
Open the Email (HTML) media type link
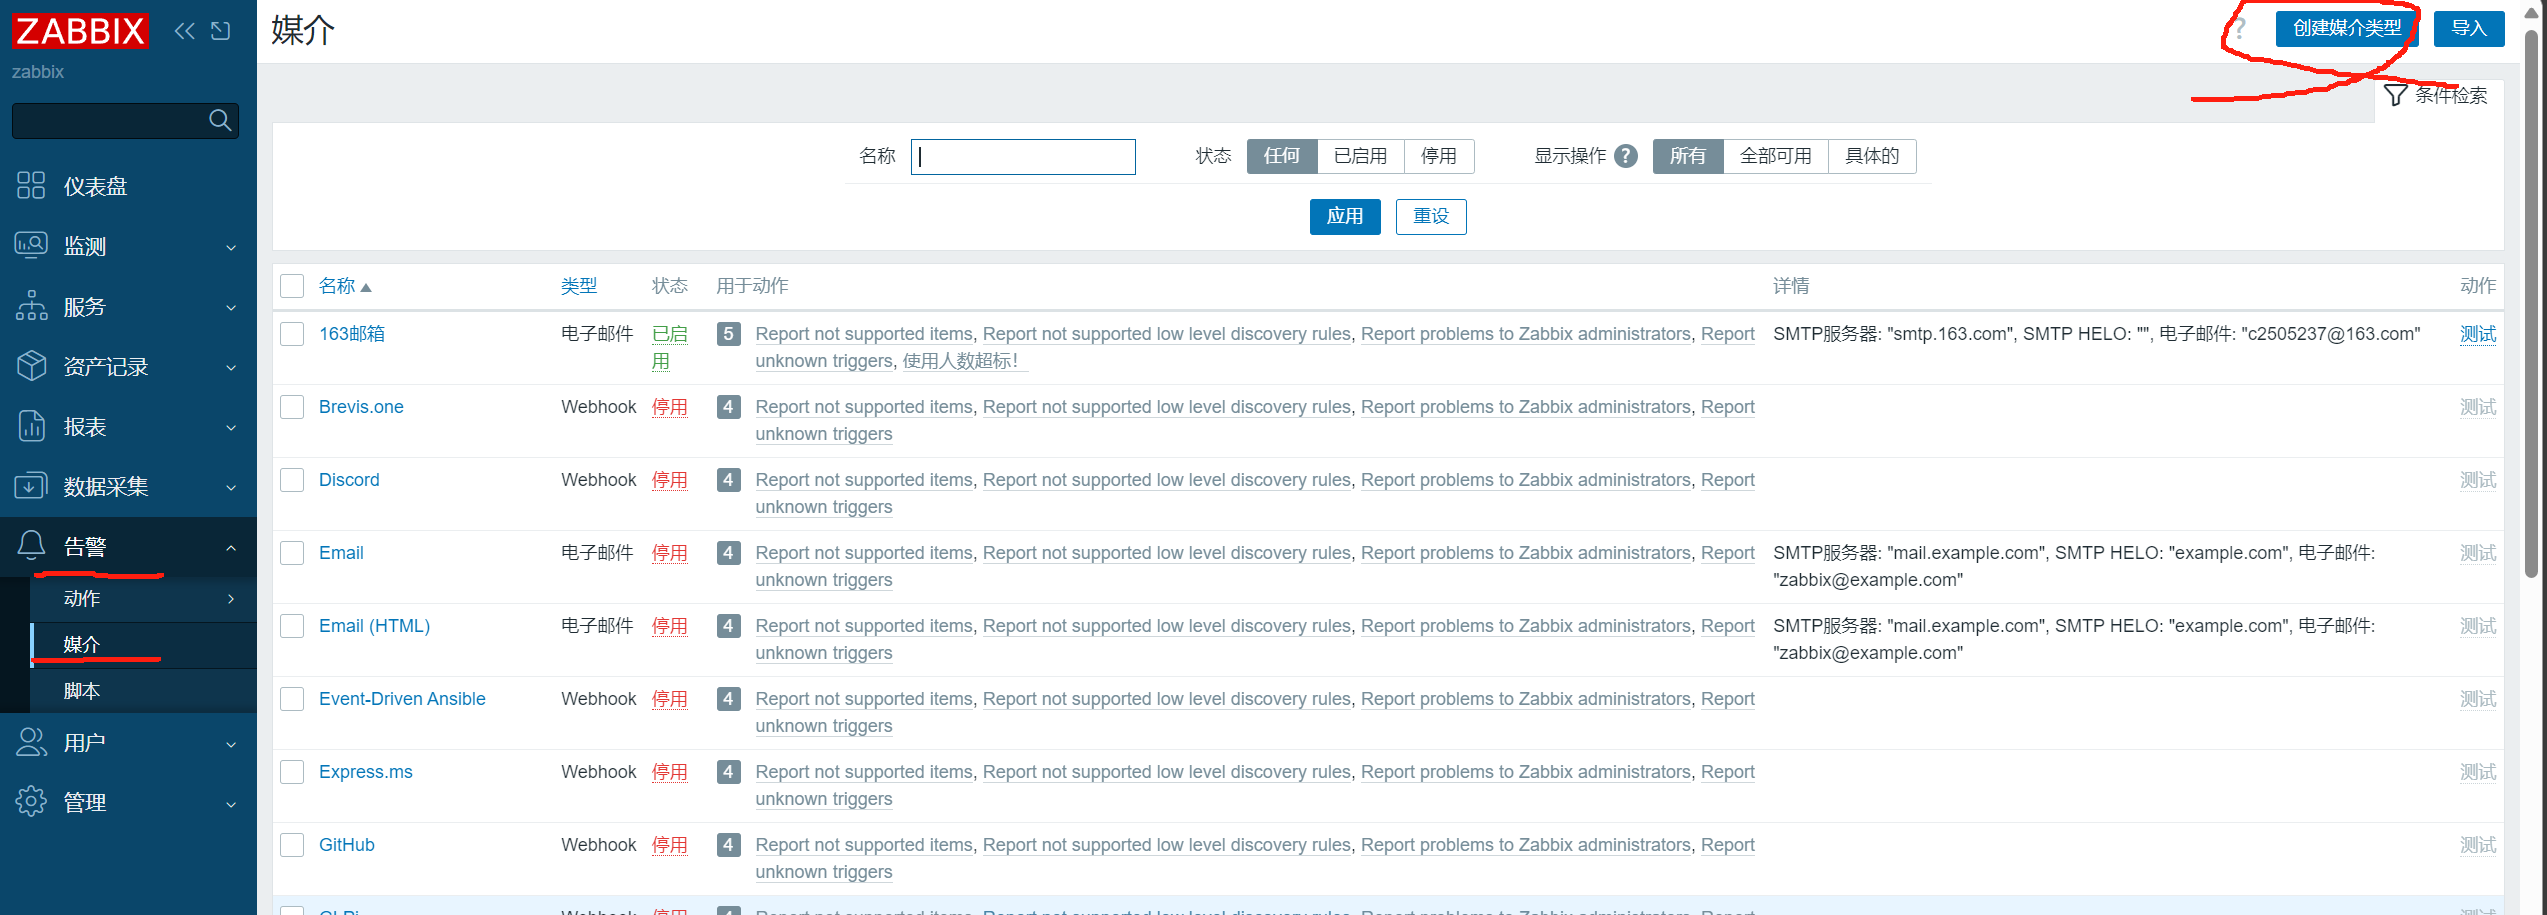click(375, 626)
